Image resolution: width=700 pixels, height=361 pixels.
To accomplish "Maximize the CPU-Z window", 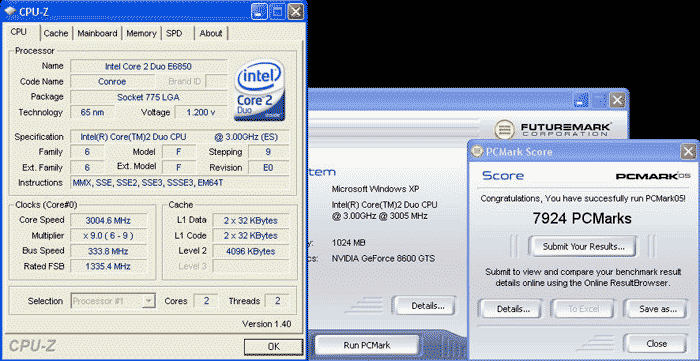I will pos(277,11).
